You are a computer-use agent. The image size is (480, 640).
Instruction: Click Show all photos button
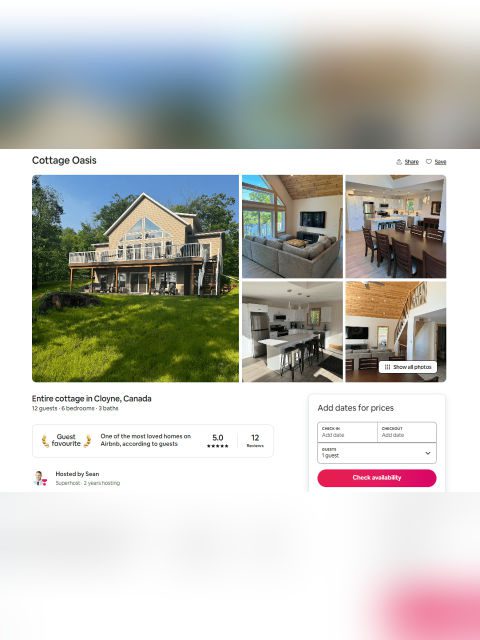pos(408,367)
